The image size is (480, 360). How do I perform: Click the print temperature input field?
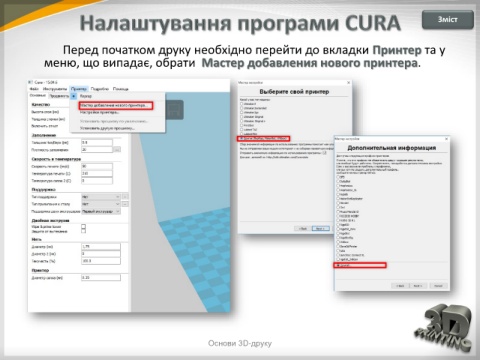point(97,173)
